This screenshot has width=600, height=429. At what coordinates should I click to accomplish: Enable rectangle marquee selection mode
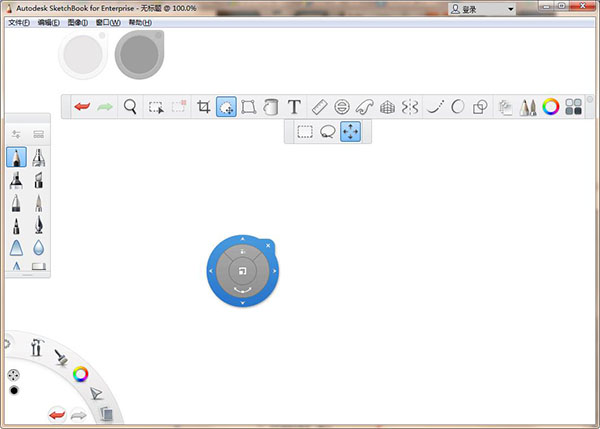(305, 132)
